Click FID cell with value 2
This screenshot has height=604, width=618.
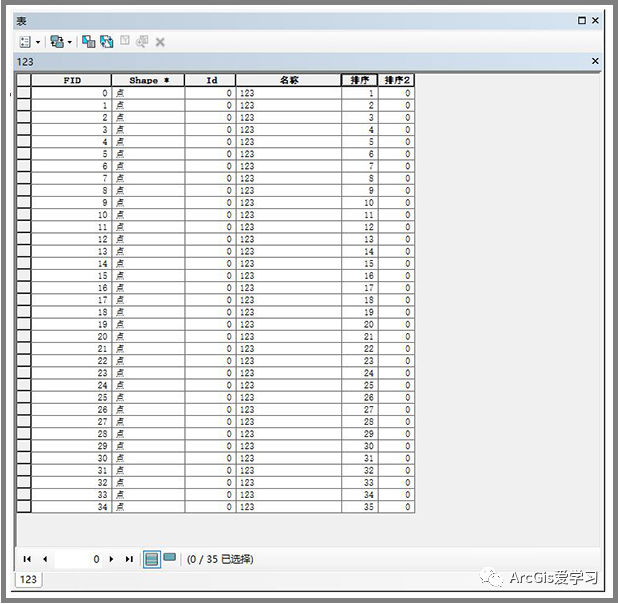pyautogui.click(x=71, y=117)
